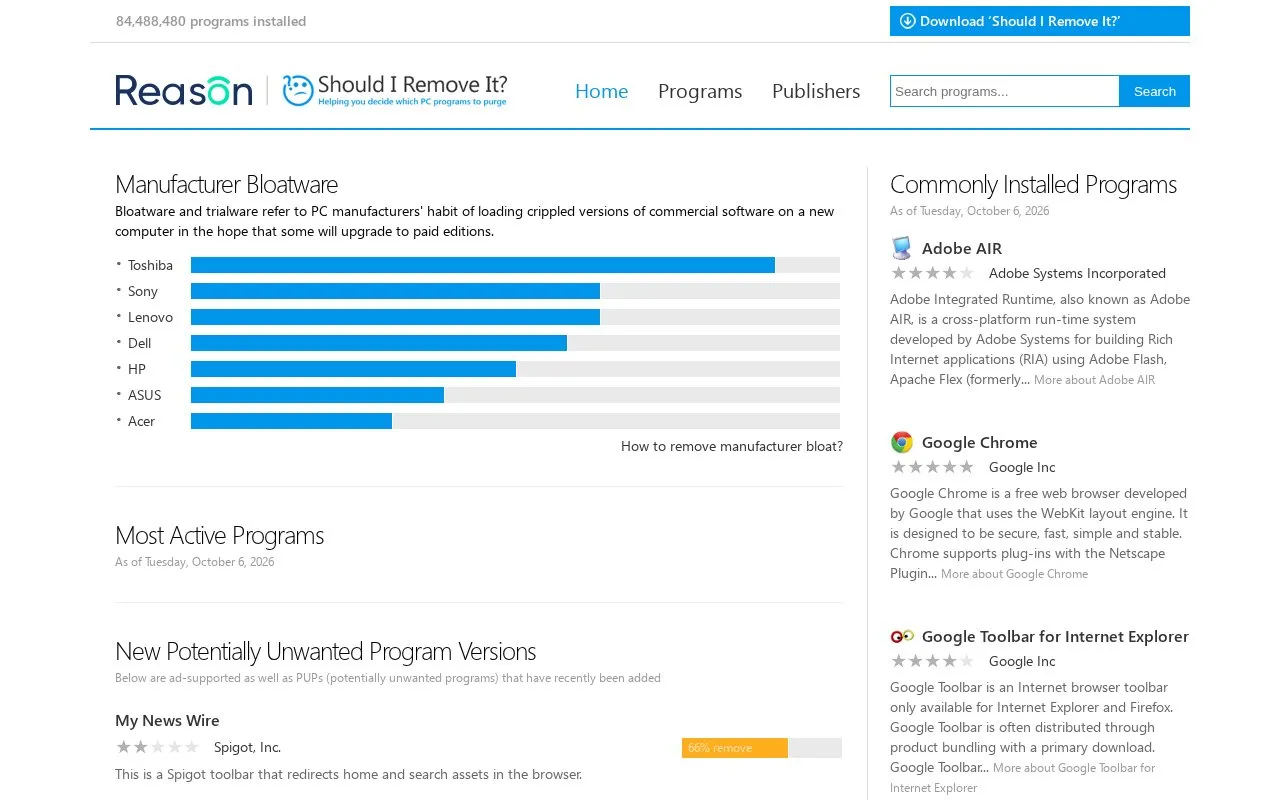The image size is (1280, 800).
Task: Open How to remove manufacturer bloat link
Action: pyautogui.click(x=732, y=446)
